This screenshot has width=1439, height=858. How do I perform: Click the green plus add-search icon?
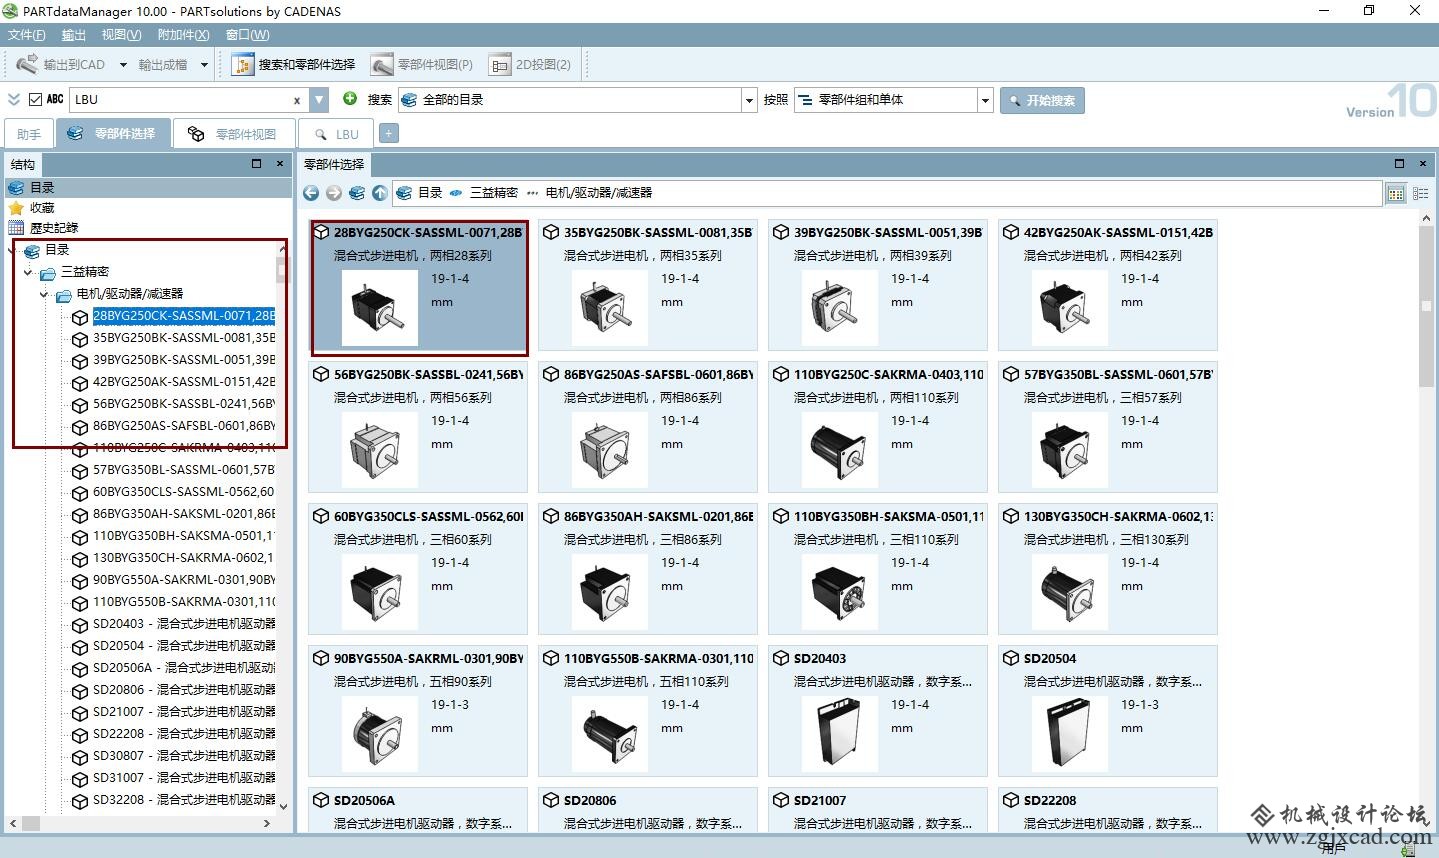(x=350, y=99)
